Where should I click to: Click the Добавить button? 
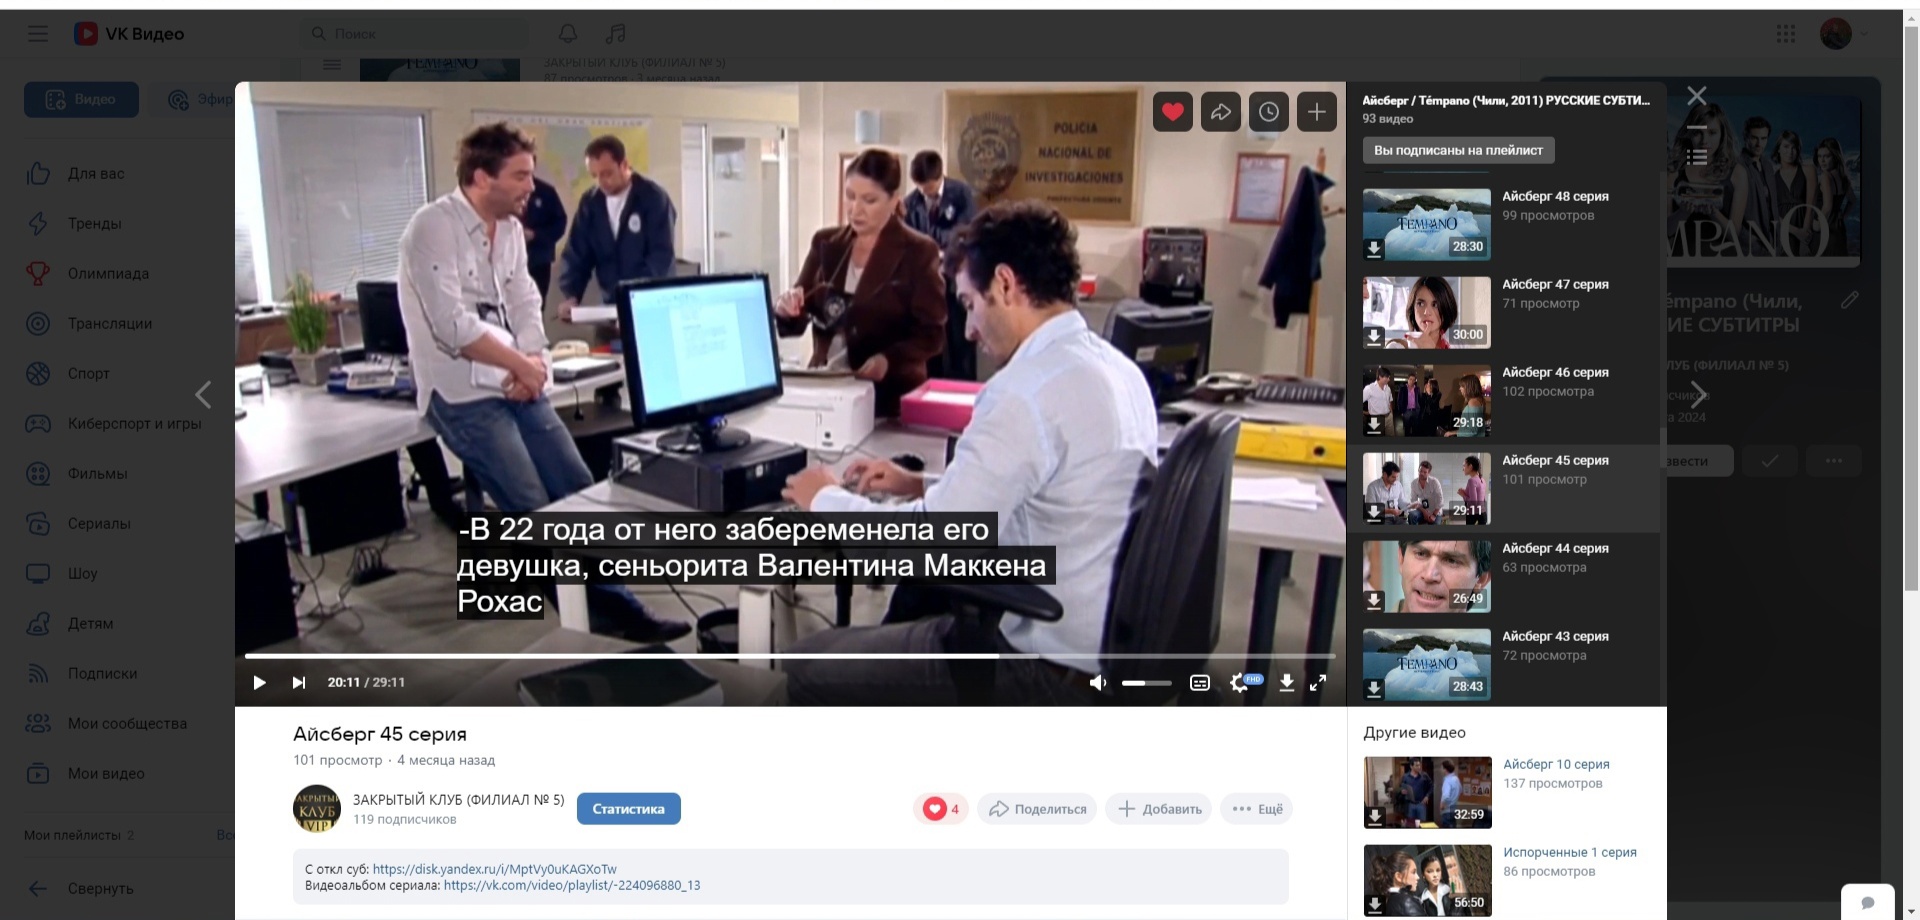(x=1159, y=809)
